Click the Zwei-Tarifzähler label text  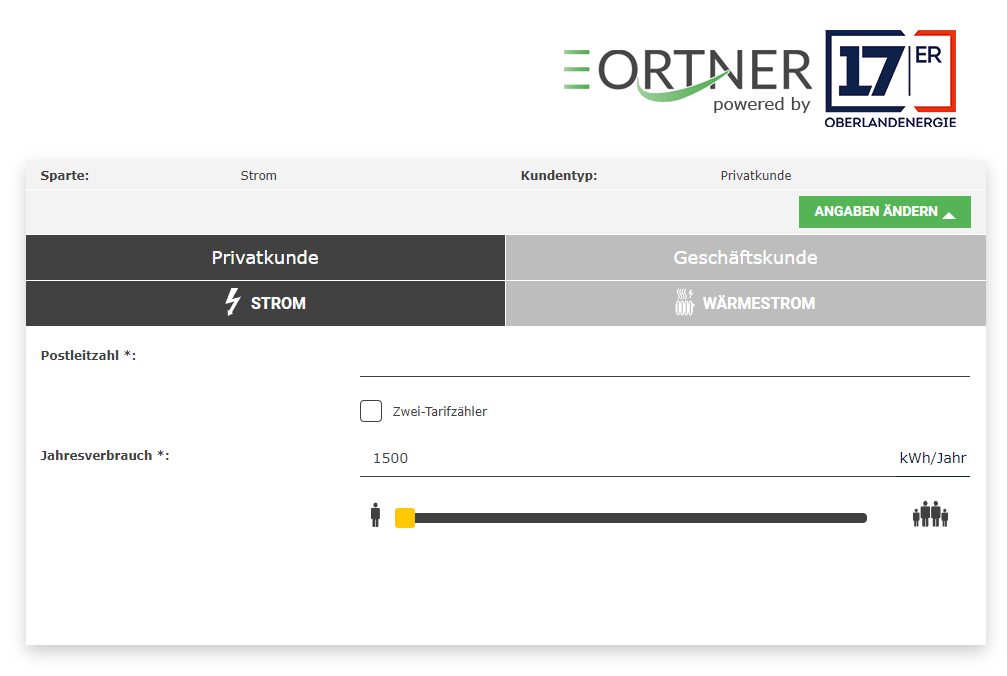(439, 411)
